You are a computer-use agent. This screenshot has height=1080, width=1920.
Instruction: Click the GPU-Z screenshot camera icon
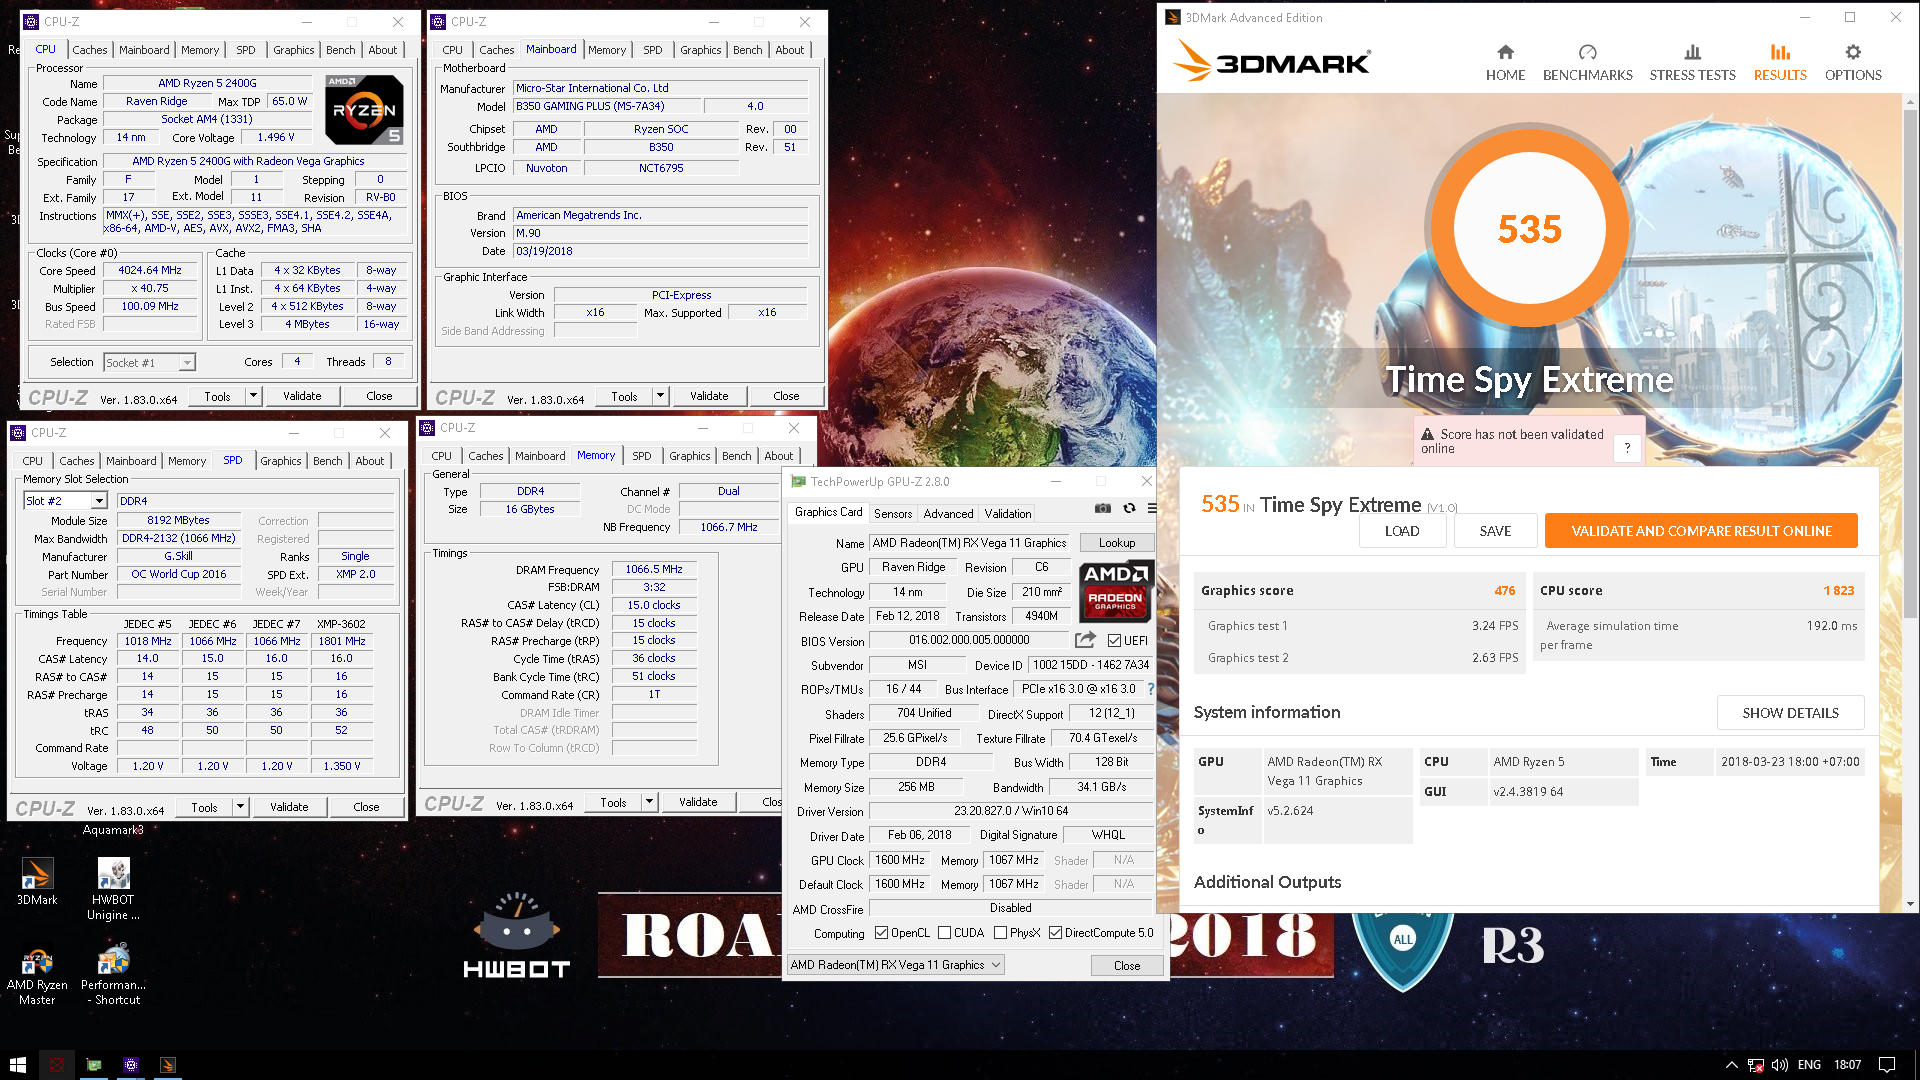[1102, 508]
